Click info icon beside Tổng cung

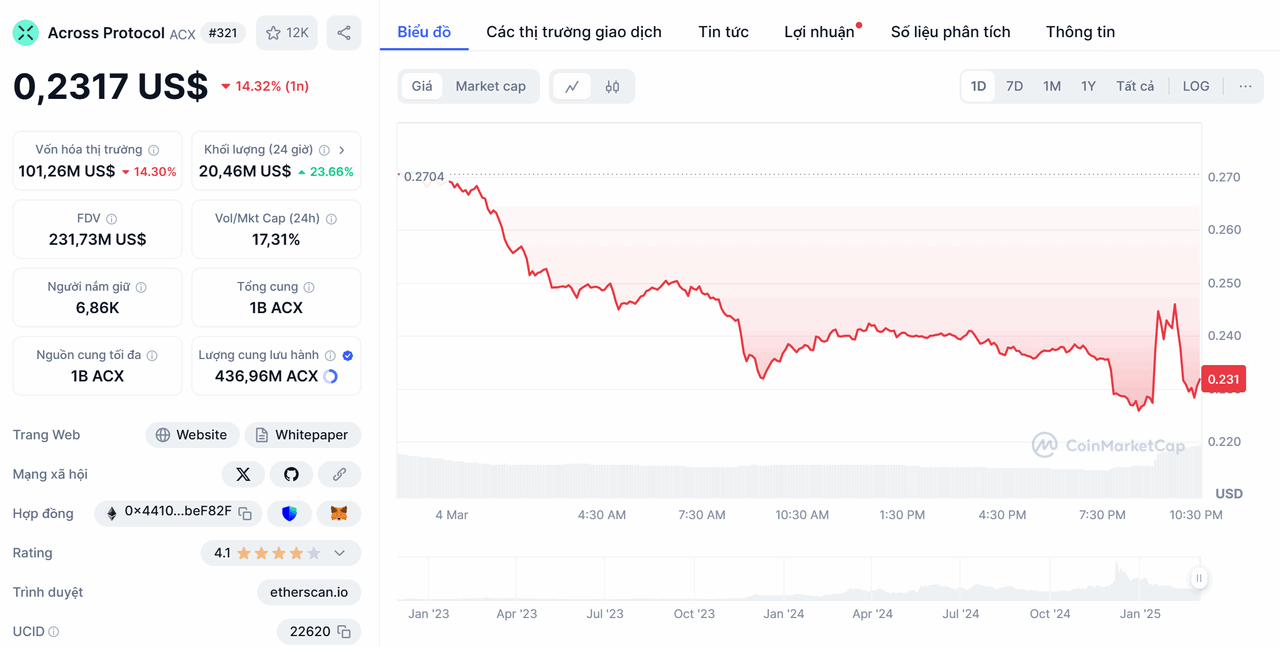point(309,287)
